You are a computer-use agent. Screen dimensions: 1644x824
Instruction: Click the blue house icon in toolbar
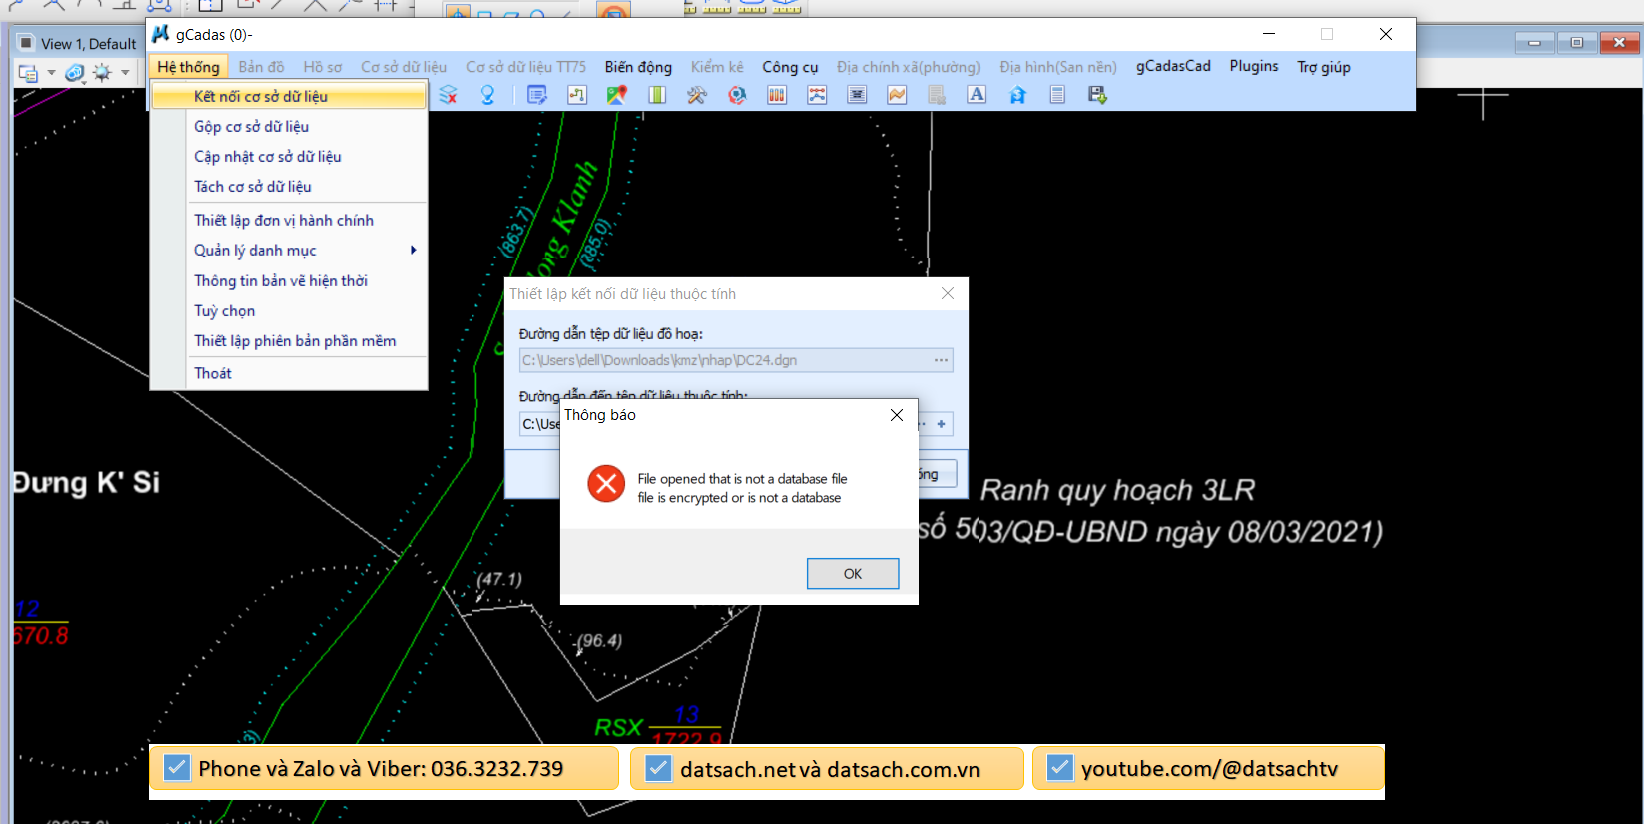tap(1017, 95)
